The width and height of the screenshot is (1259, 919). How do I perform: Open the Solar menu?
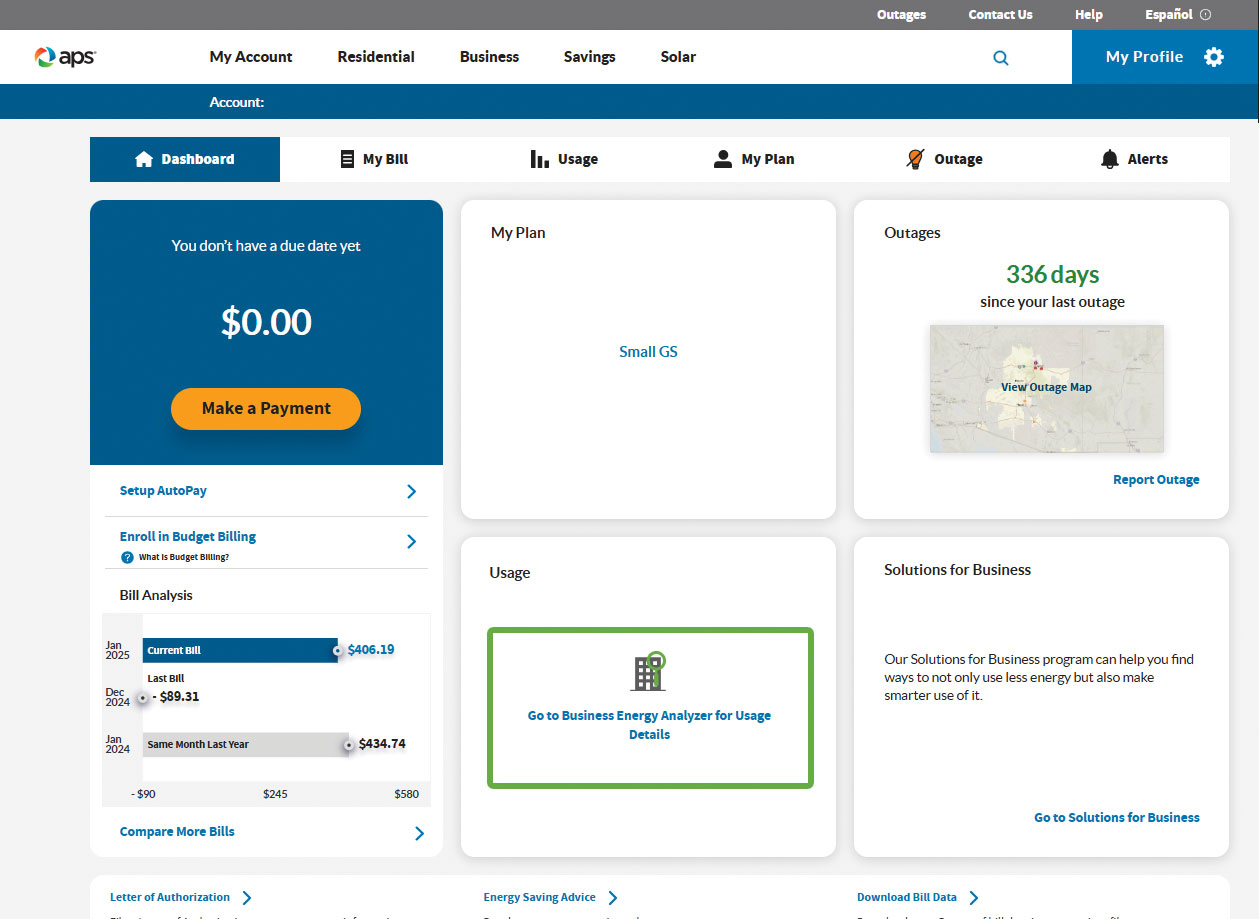click(678, 57)
